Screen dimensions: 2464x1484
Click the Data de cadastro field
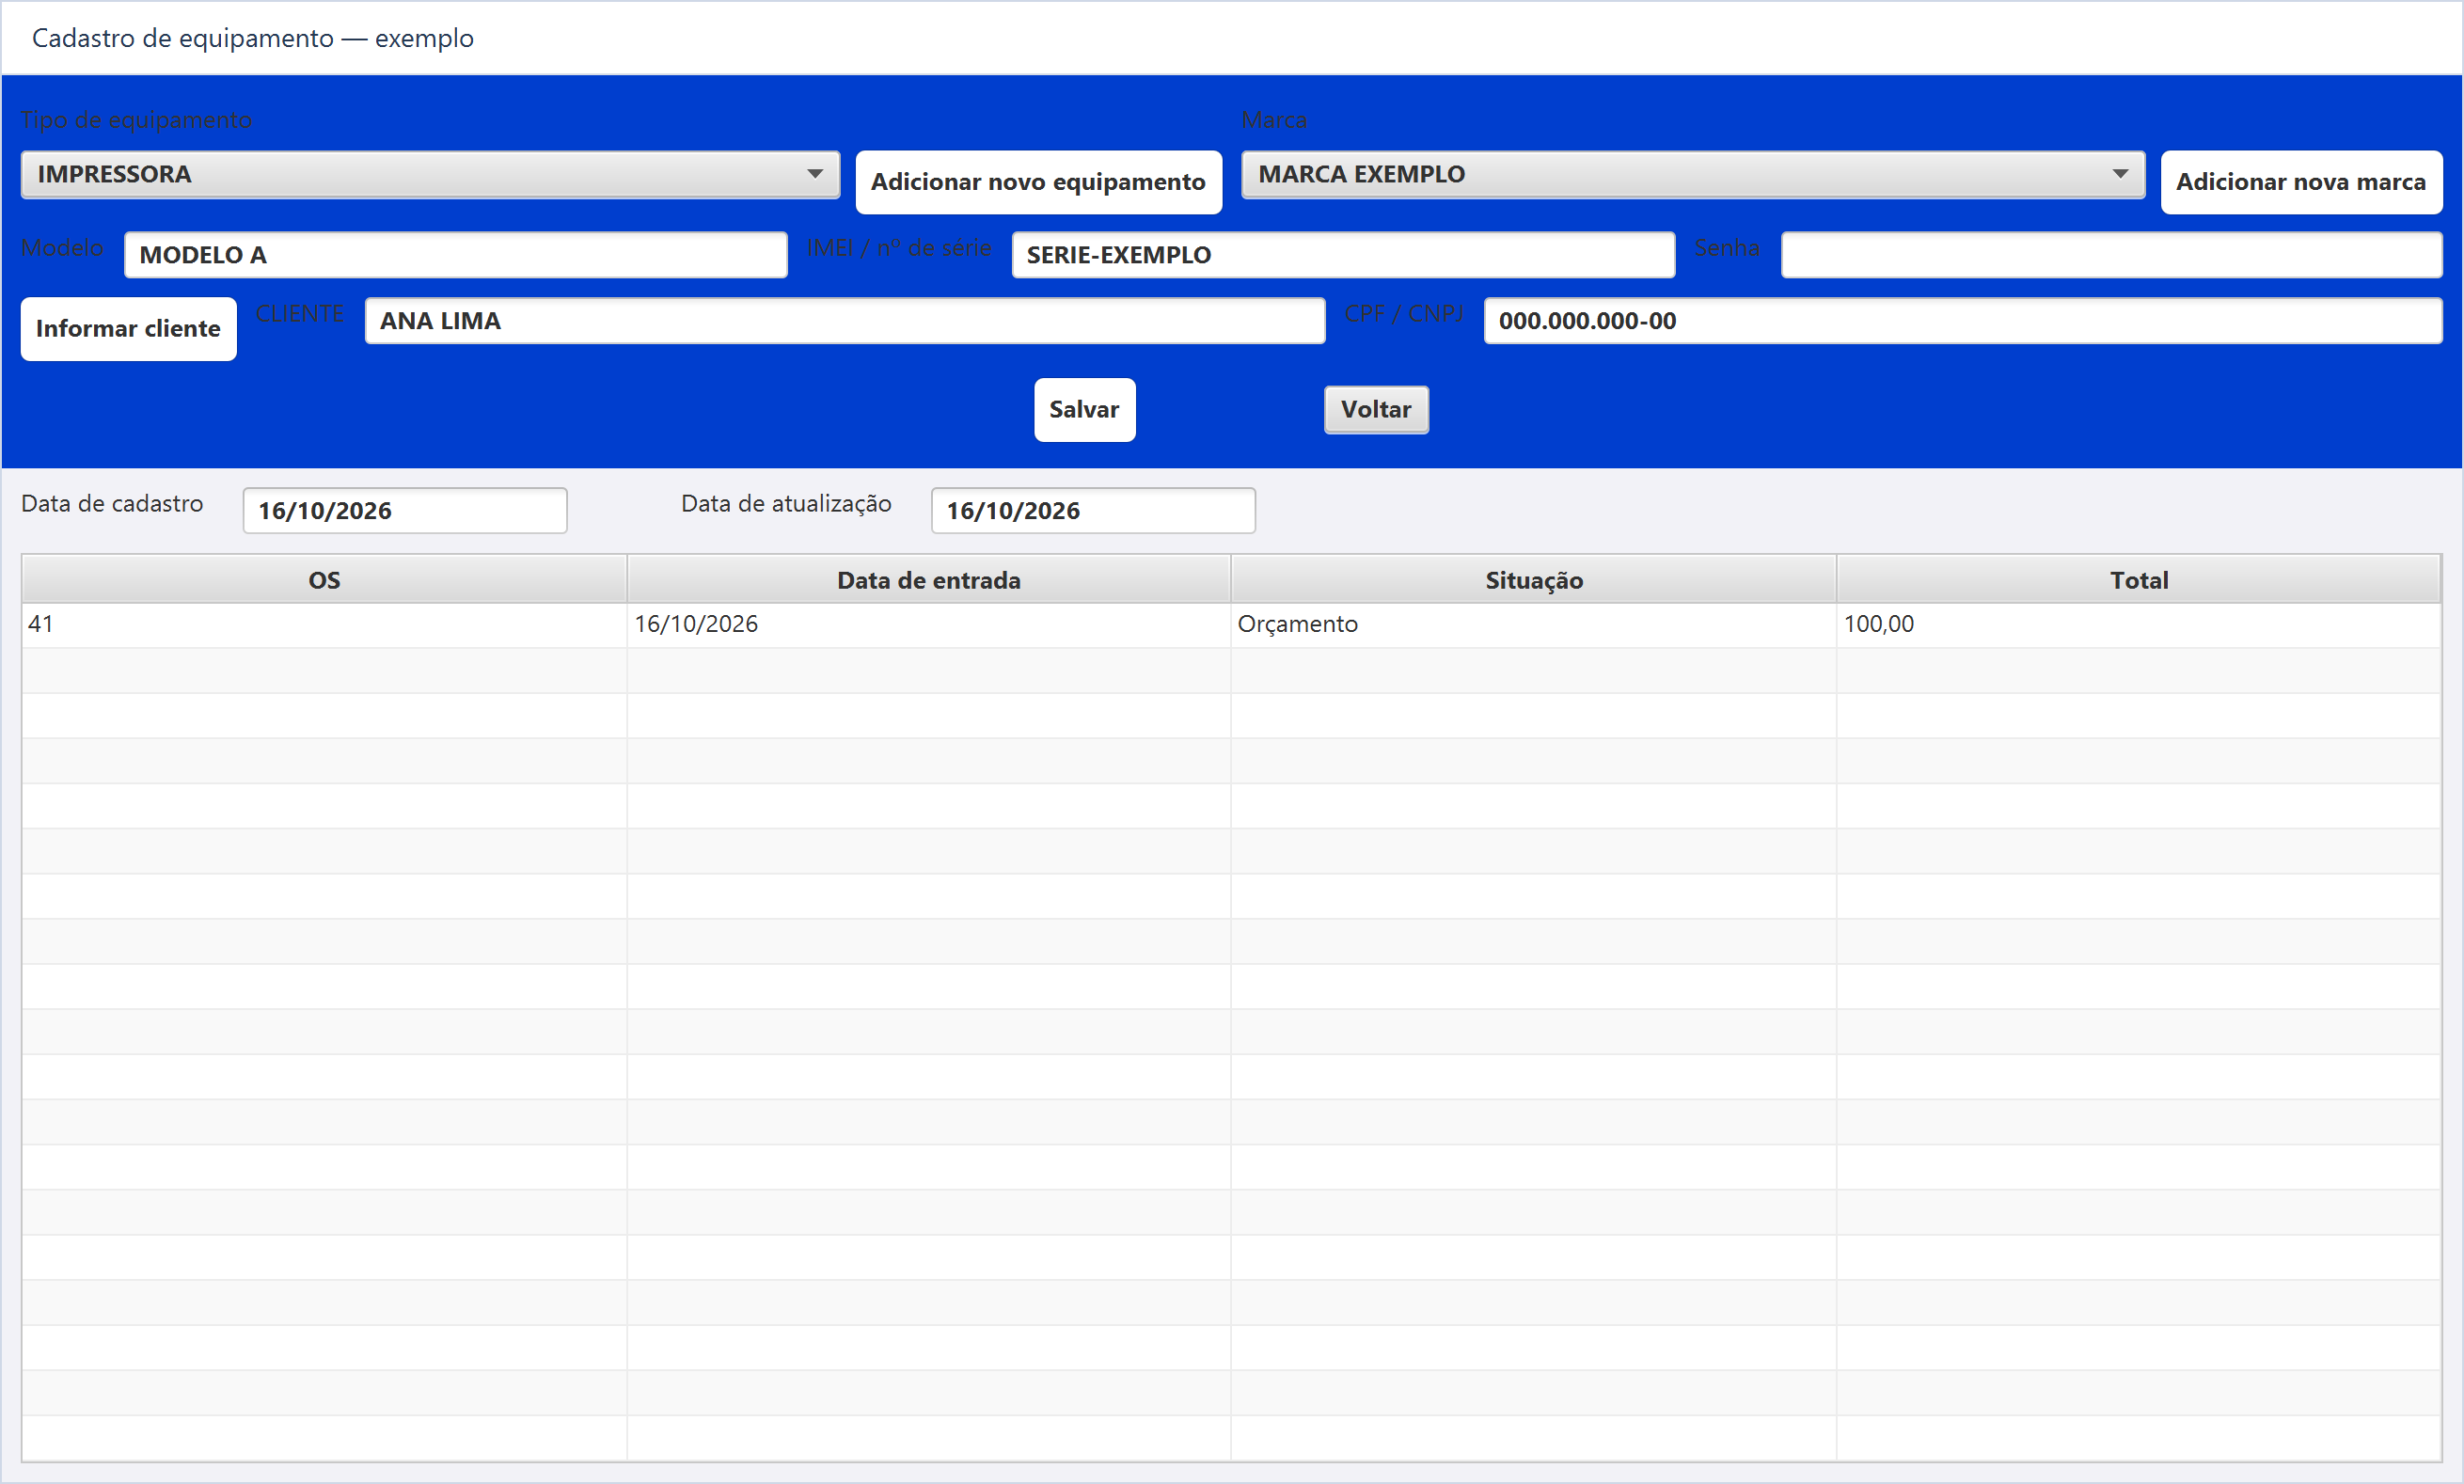[x=405, y=511]
